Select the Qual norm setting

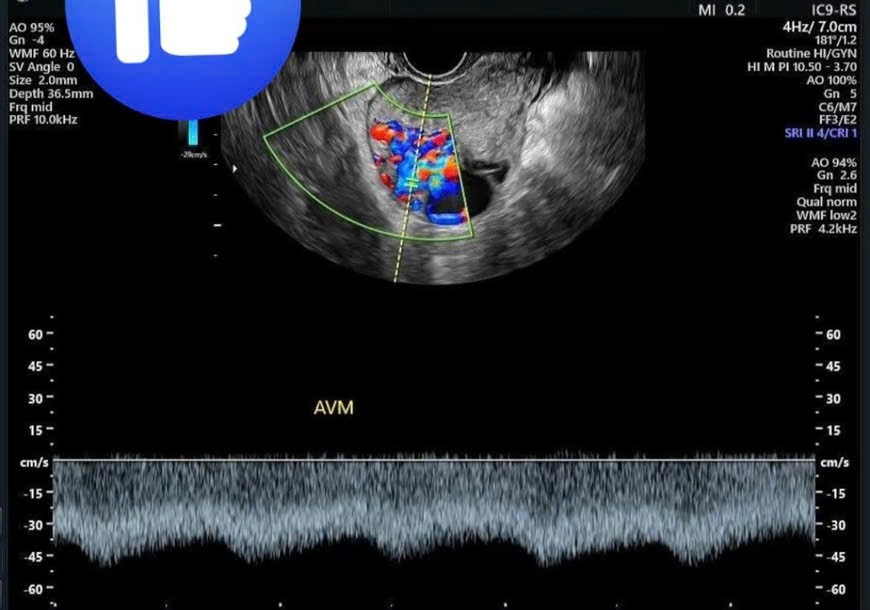point(828,202)
